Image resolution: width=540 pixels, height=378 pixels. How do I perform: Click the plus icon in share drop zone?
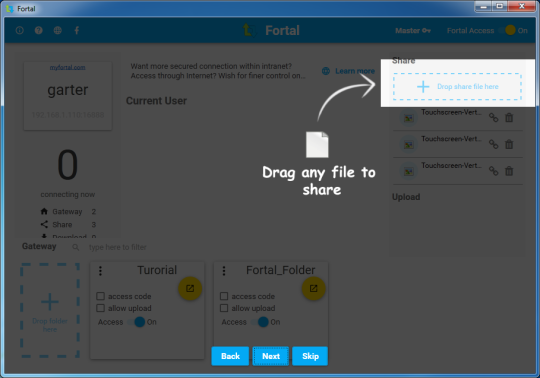pos(423,86)
